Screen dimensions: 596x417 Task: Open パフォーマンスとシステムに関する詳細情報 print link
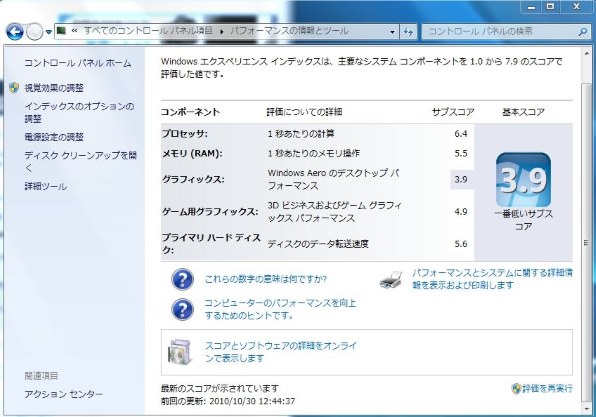click(493, 279)
